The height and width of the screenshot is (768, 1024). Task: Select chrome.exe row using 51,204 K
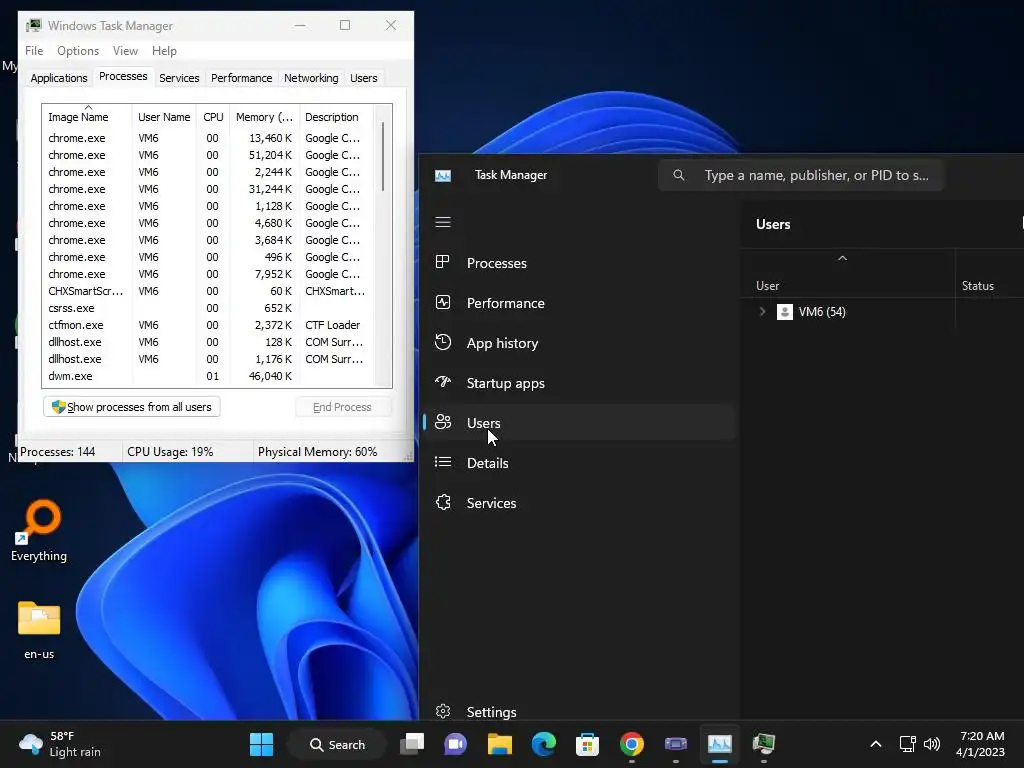(209, 155)
